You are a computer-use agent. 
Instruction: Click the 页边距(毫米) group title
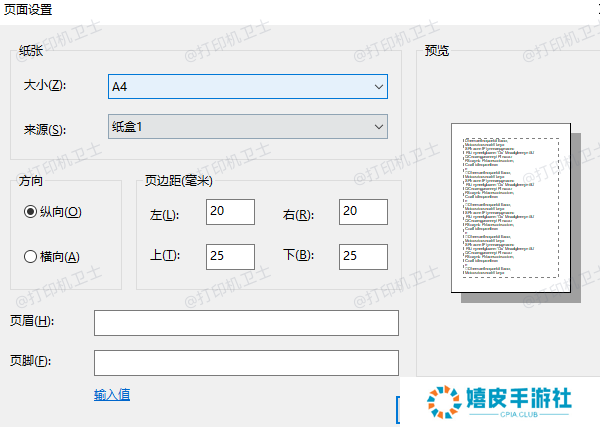[179, 181]
